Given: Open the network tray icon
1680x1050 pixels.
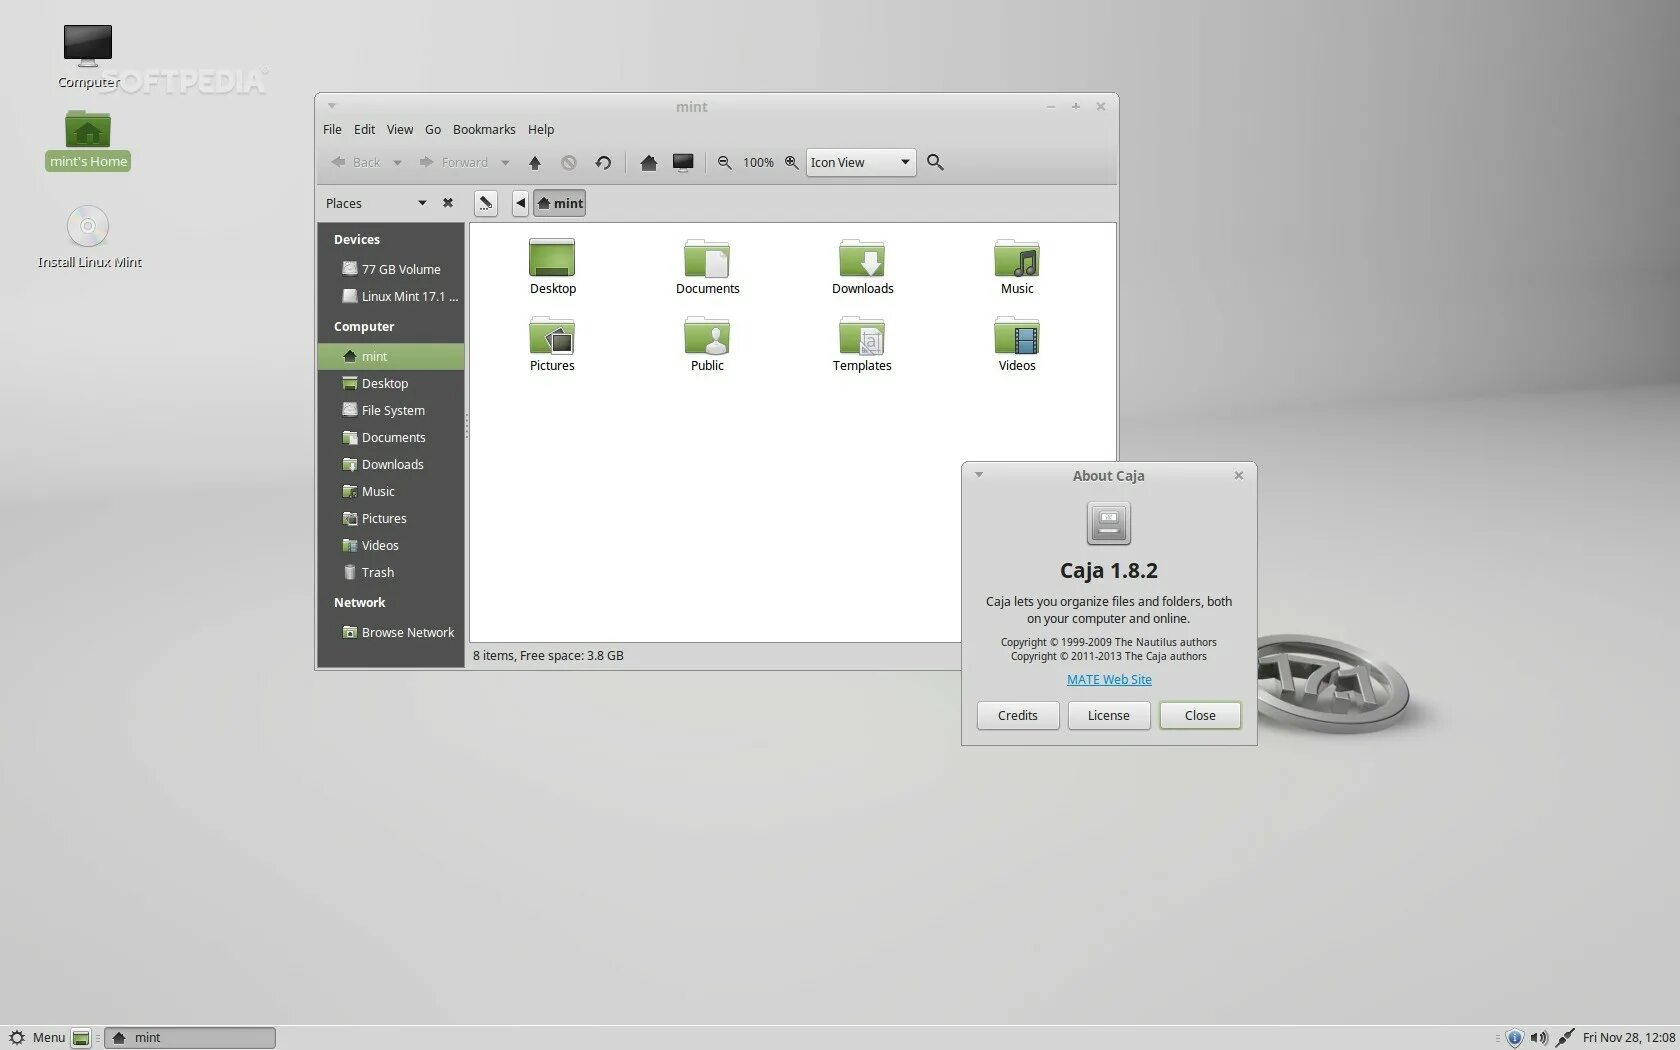Looking at the screenshot, I should 1565,1038.
